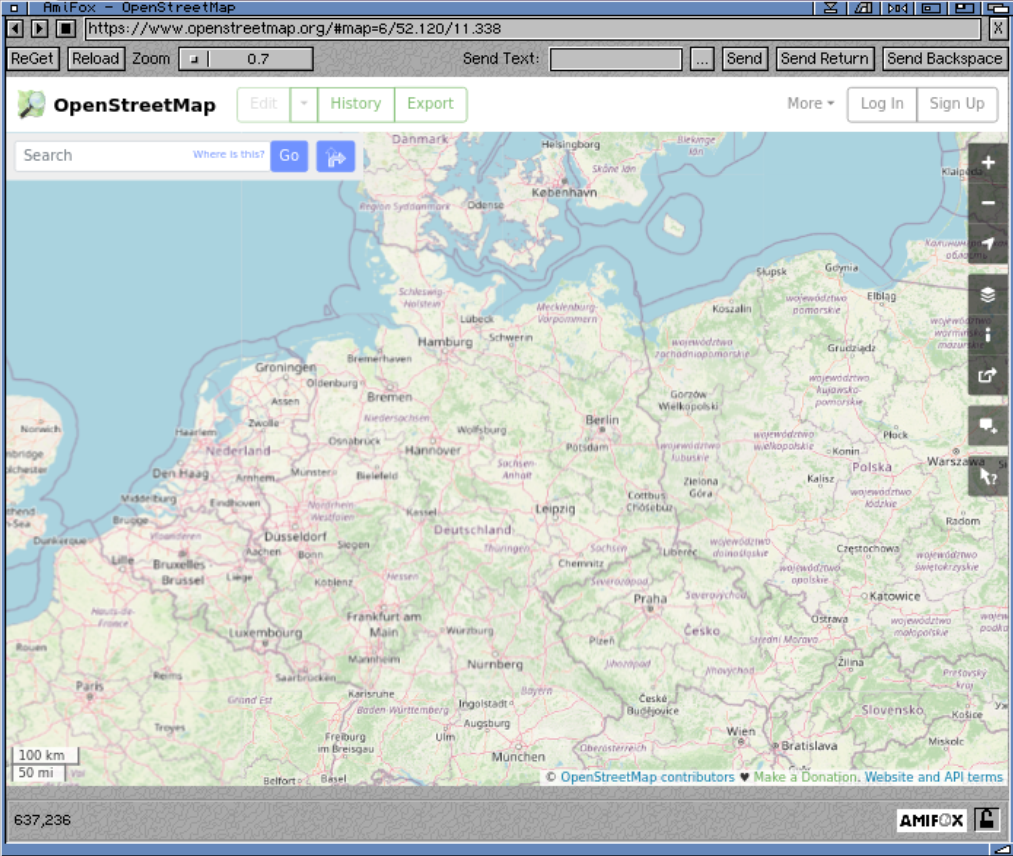The image size is (1013, 856).
Task: Click the padlock security icon in status bar
Action: 987,820
